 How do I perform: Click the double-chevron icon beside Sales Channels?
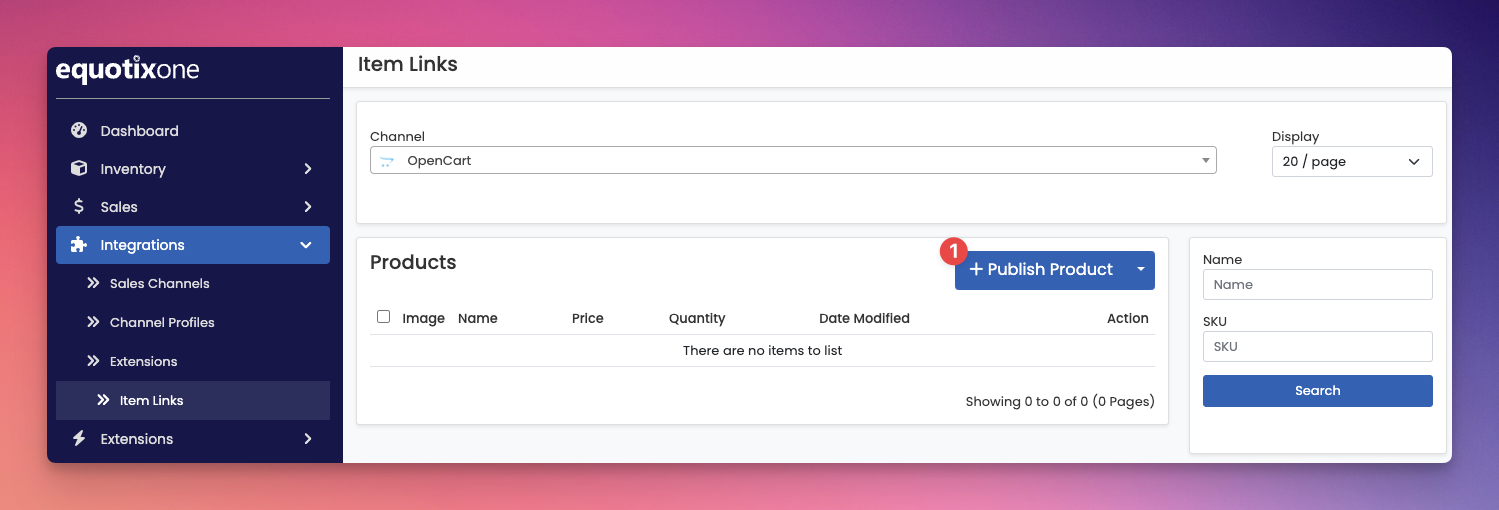93,284
